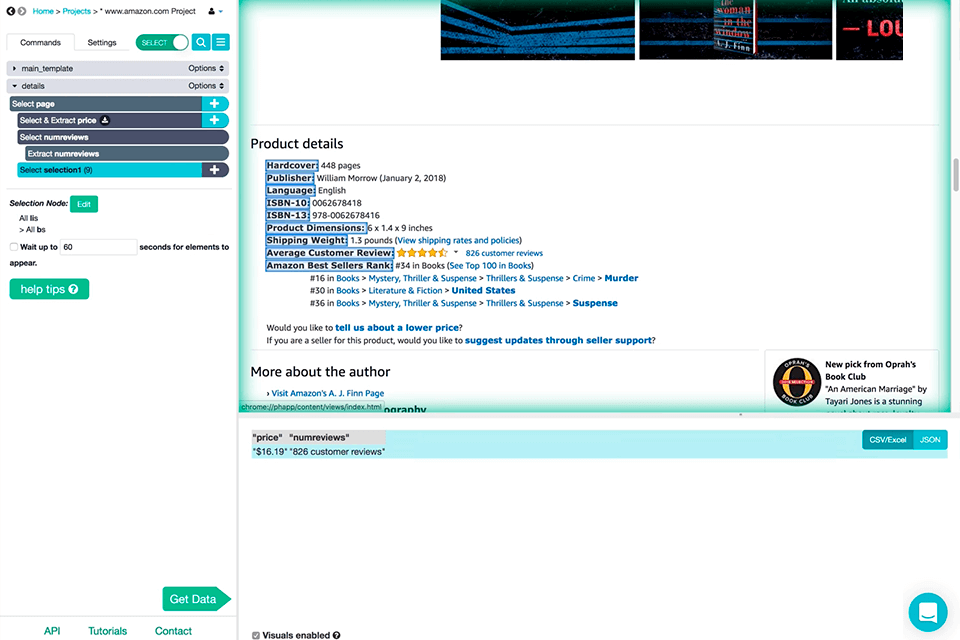Add a command with plus on Select page

coord(215,104)
